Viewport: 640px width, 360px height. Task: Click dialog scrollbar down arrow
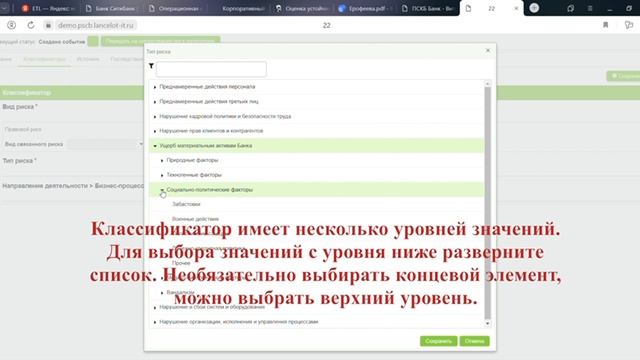coord(487,324)
